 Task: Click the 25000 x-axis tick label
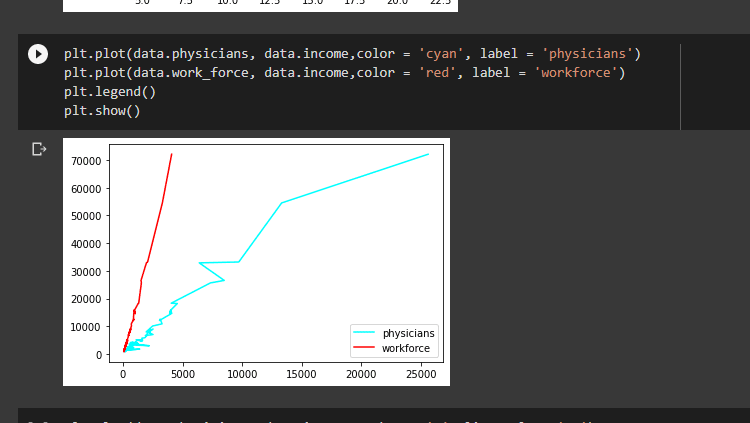click(x=421, y=374)
